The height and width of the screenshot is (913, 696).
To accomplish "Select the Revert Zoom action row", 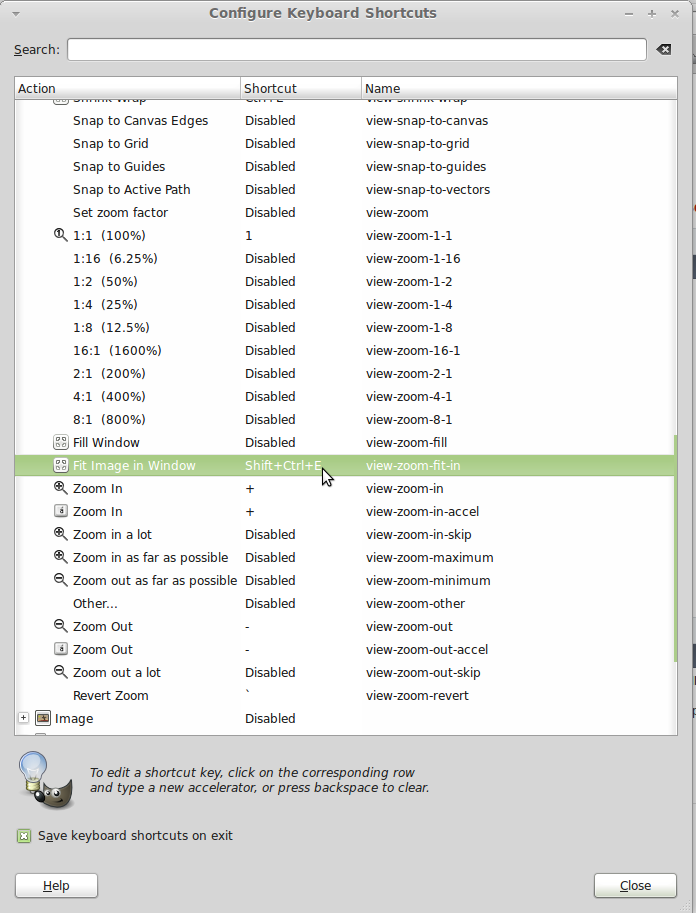I will [345, 695].
